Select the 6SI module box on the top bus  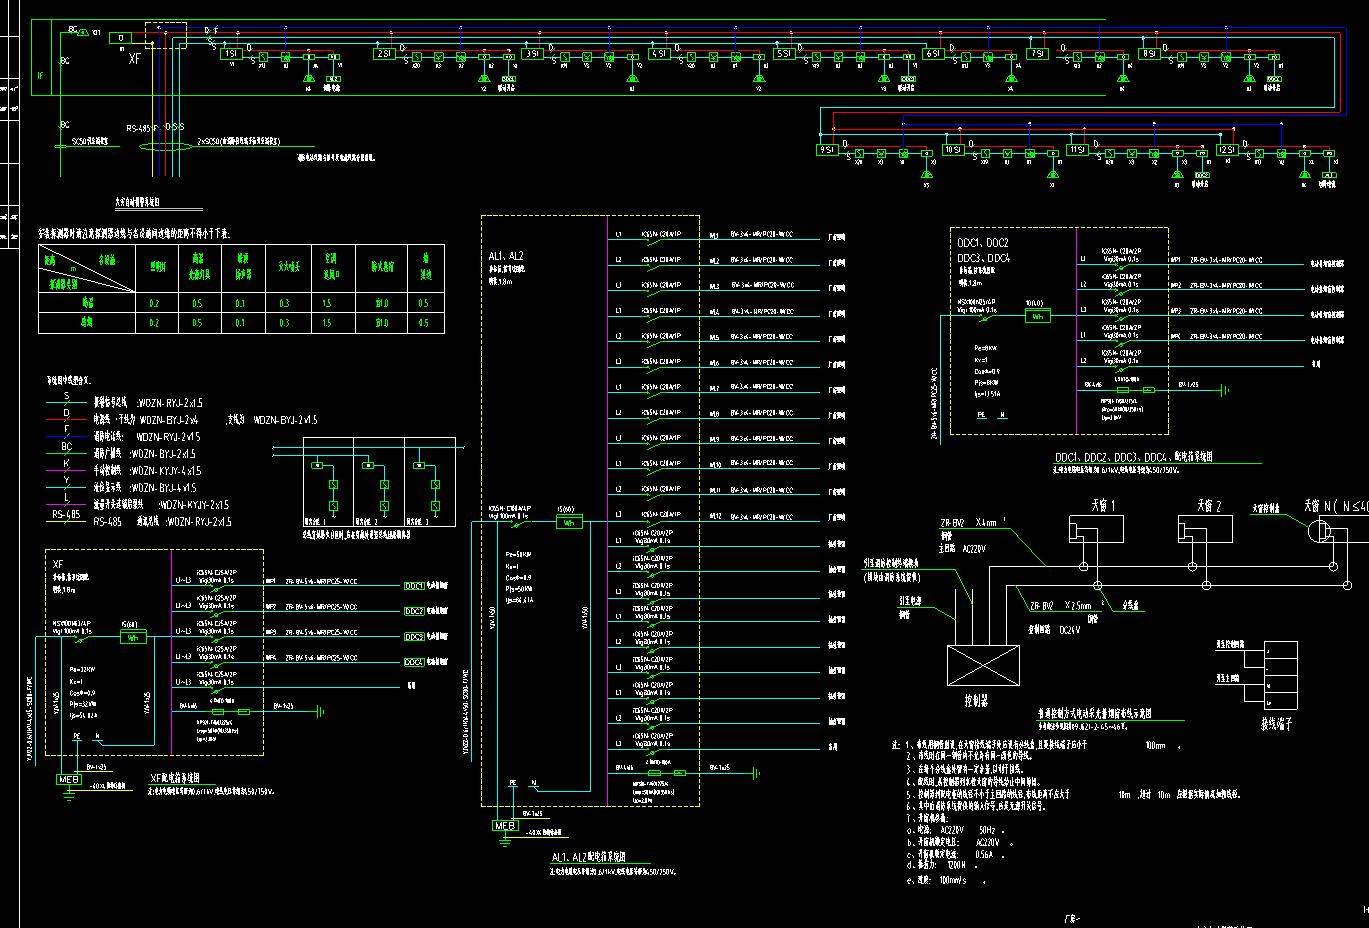(x=933, y=53)
